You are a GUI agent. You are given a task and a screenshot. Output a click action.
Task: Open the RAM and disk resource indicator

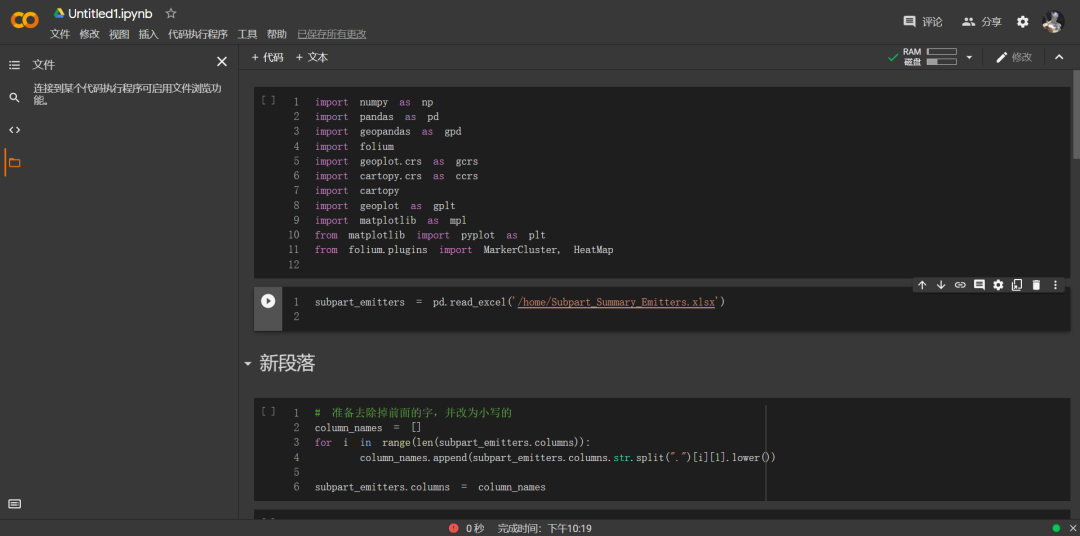point(930,56)
